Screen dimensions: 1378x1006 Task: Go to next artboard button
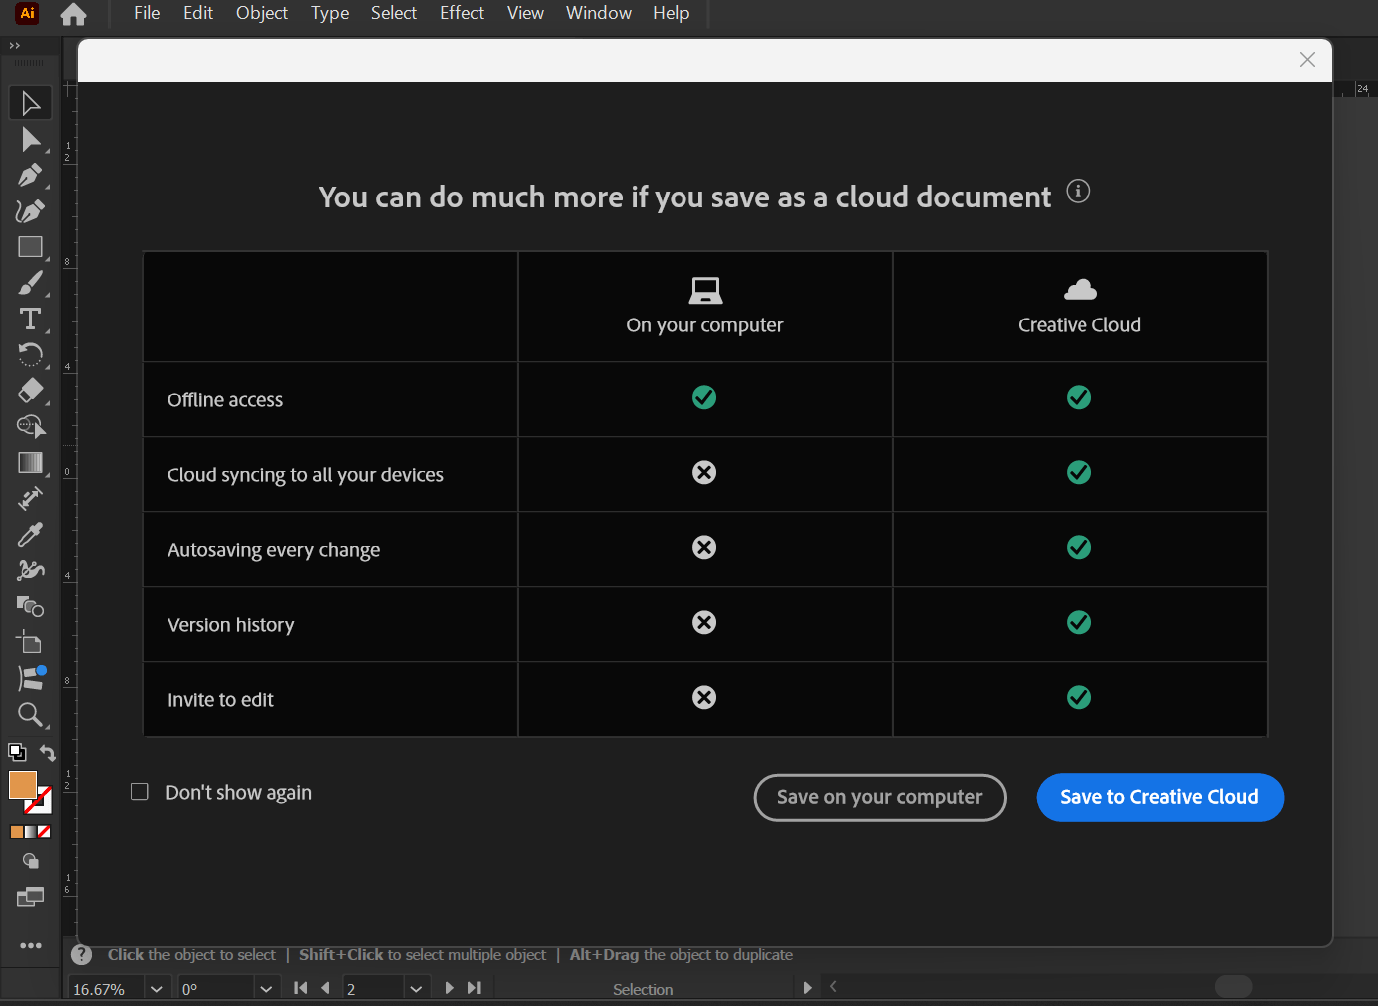(449, 988)
